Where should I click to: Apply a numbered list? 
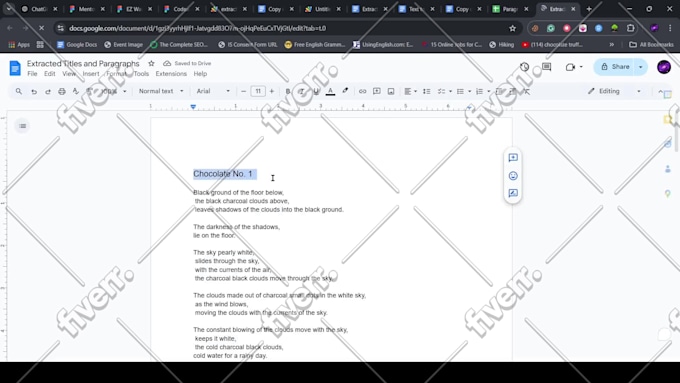pos(479,91)
